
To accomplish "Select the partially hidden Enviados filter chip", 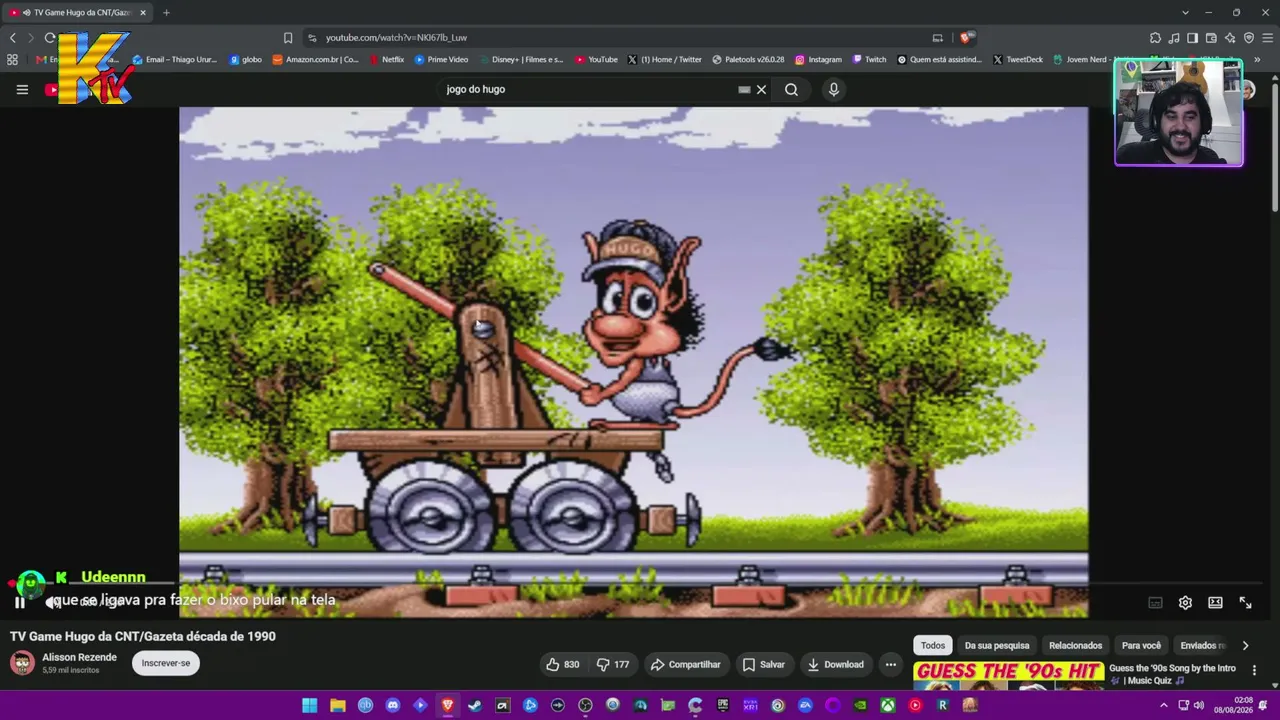I will click(1202, 645).
